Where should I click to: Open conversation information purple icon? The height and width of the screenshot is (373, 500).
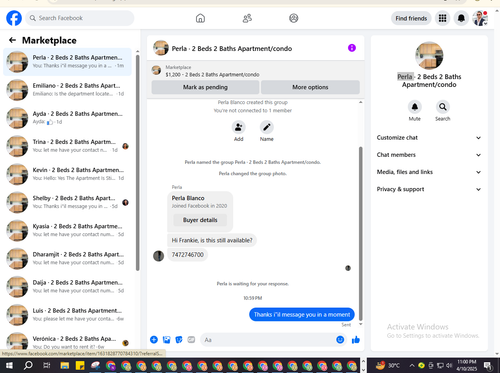coord(352,48)
